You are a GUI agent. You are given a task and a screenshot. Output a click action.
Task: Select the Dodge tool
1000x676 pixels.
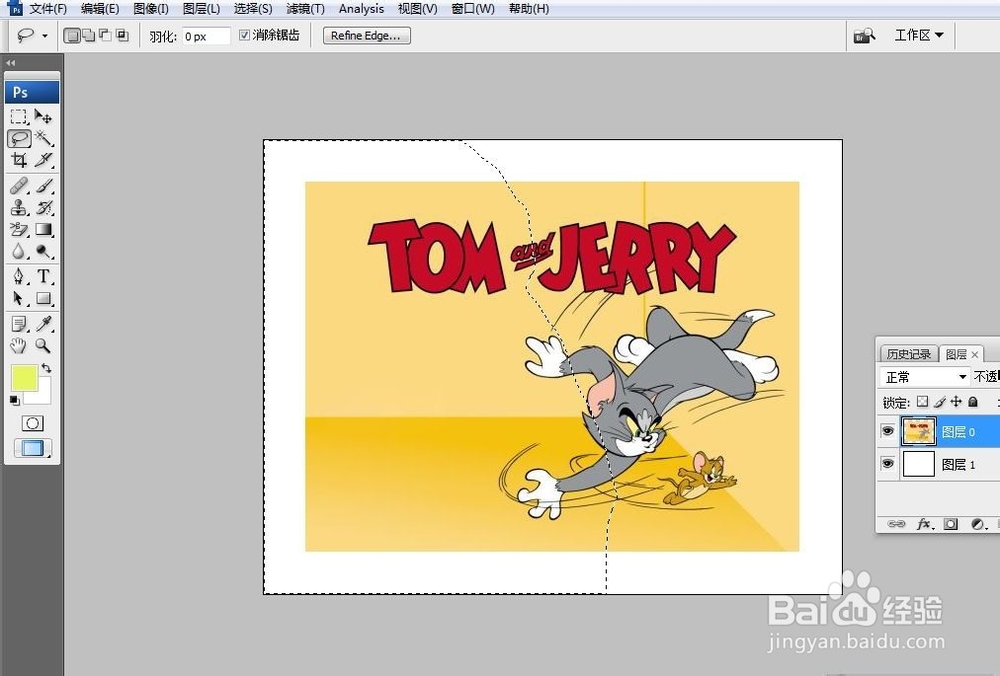43,251
